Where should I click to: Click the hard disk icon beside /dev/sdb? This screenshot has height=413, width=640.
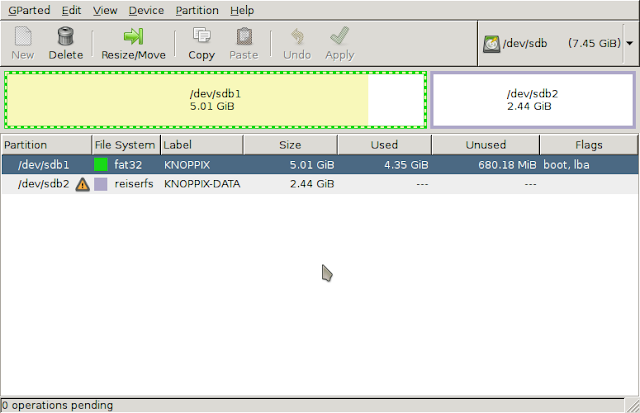(491, 44)
